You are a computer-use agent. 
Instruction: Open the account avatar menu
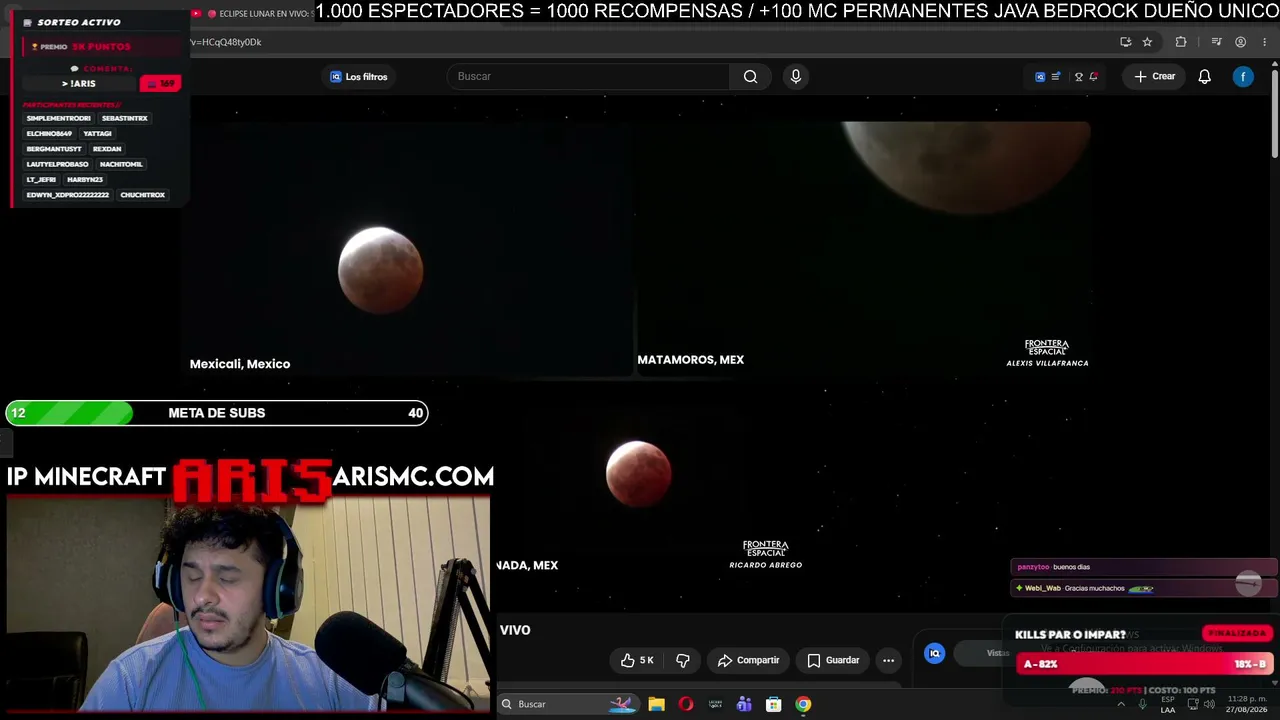point(1243,77)
